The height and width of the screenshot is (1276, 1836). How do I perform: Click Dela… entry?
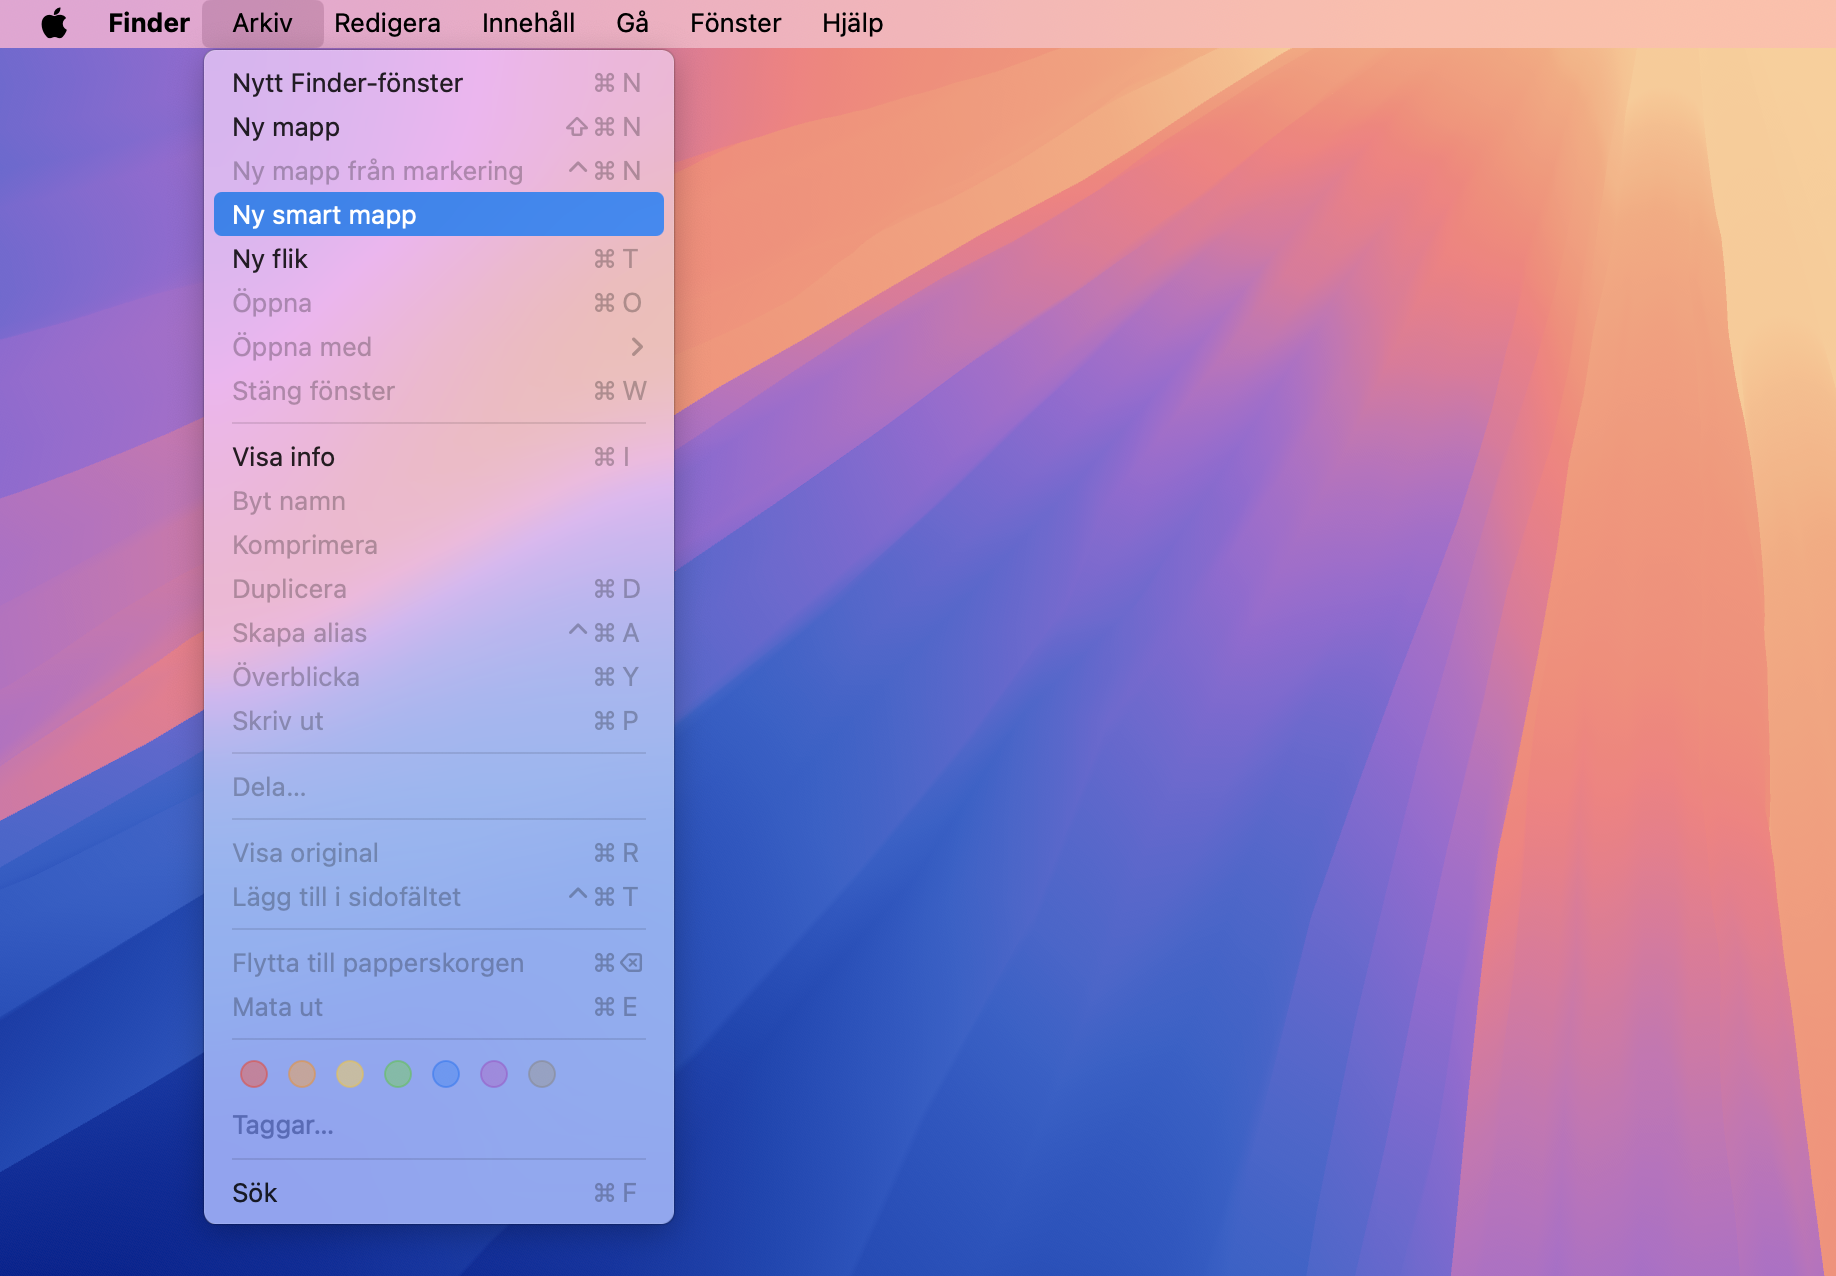439,787
